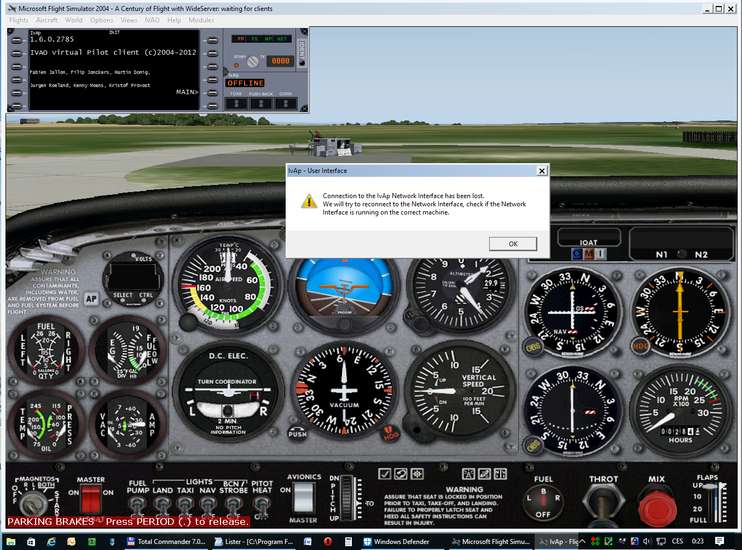
Task: Open the notification center icon
Action: coord(719,541)
